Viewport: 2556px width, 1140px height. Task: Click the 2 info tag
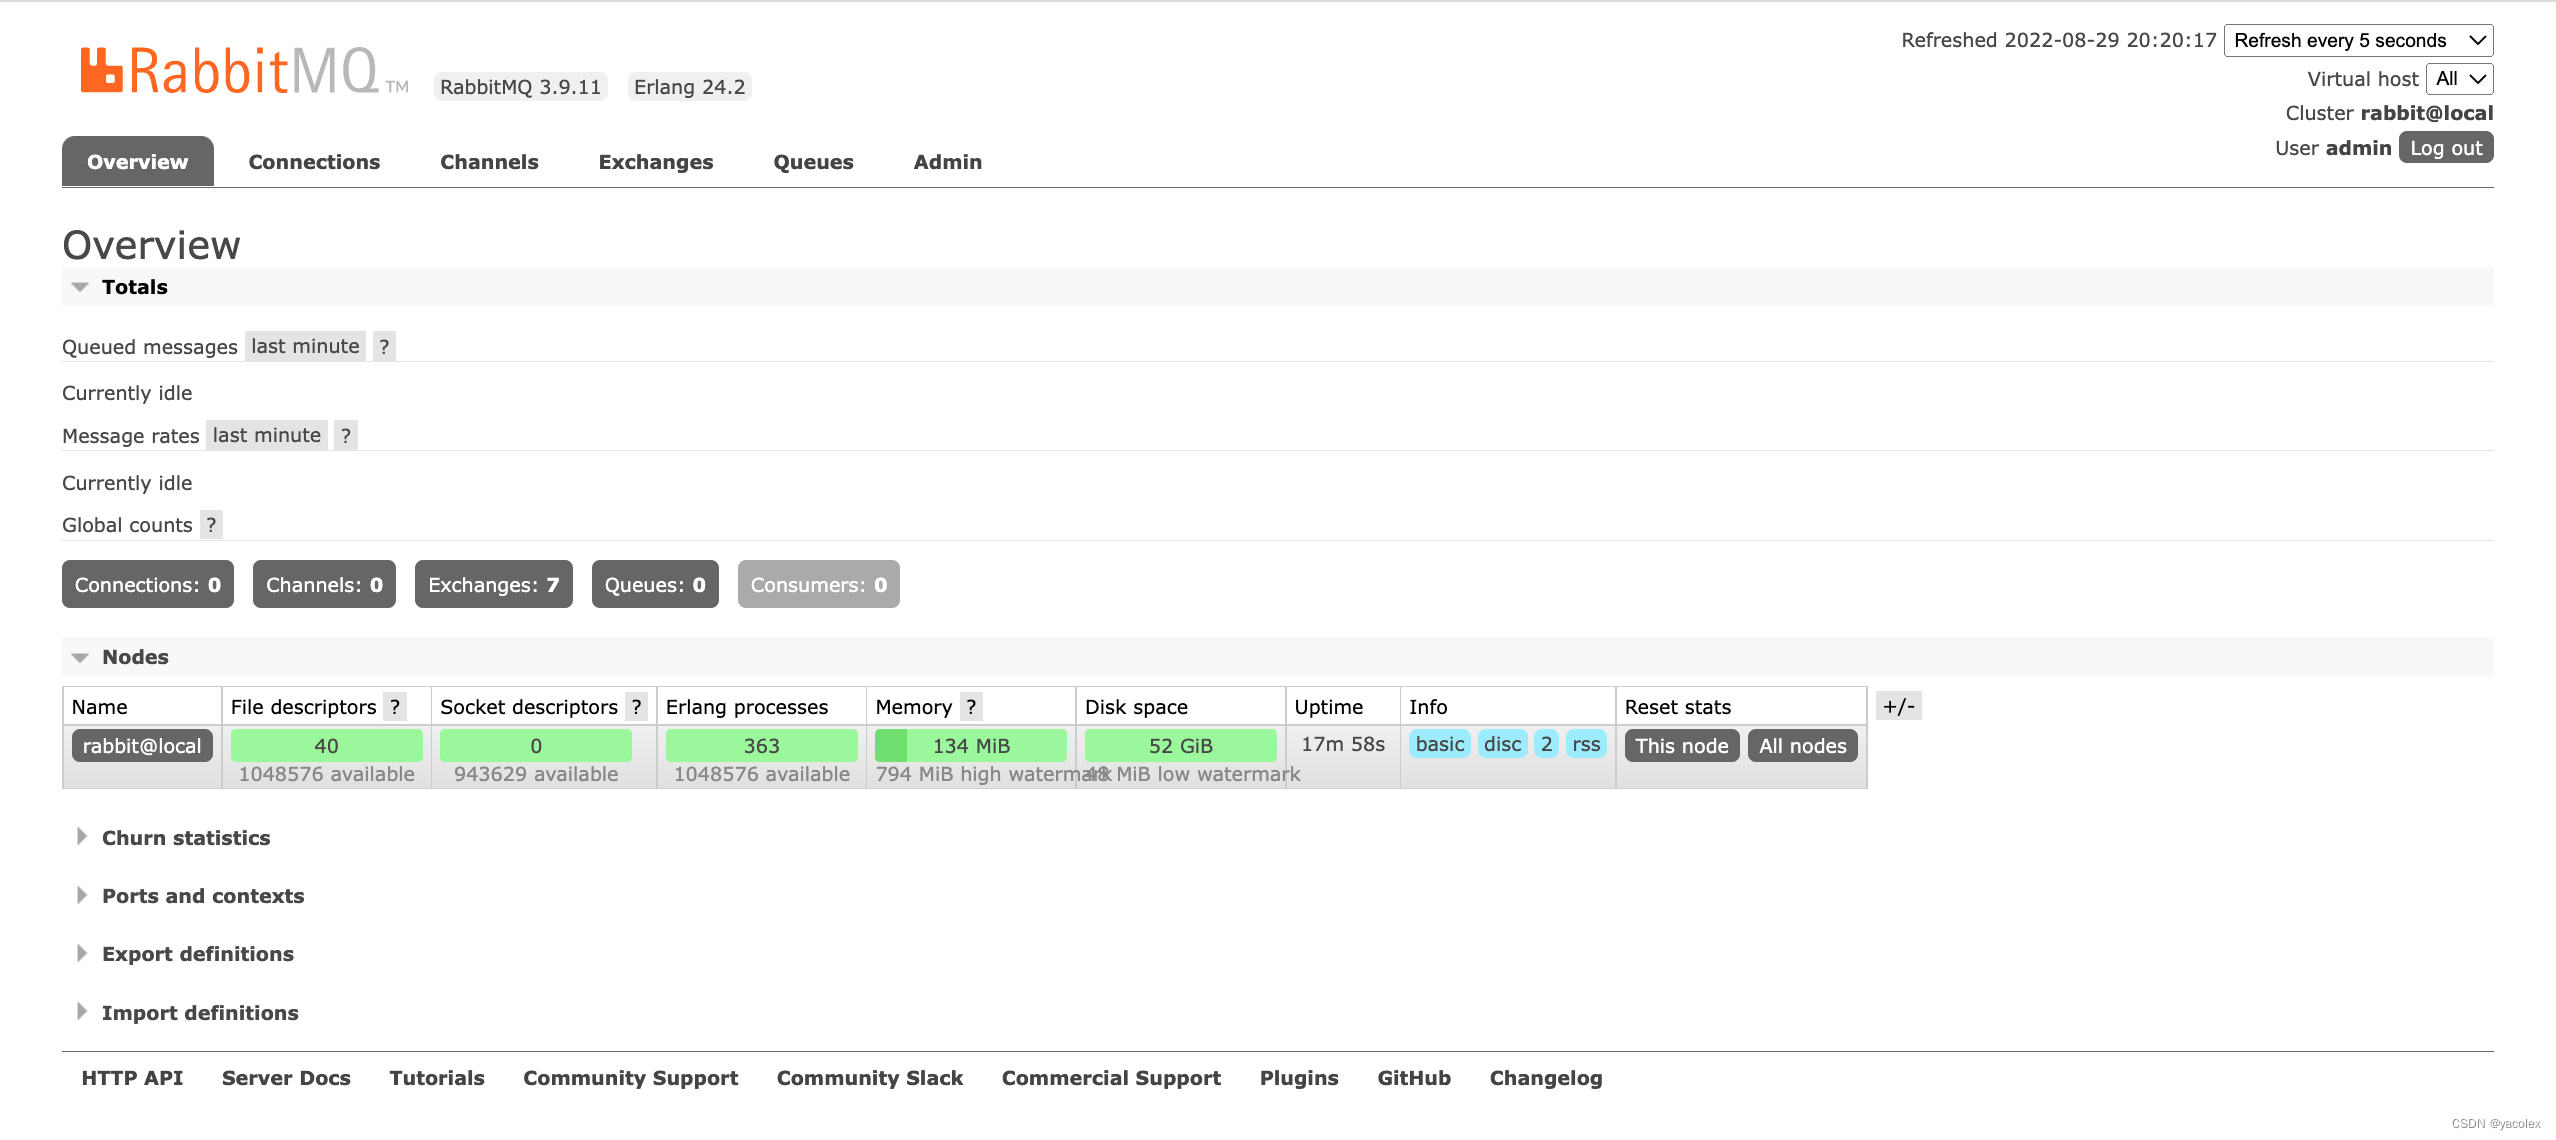(x=1546, y=744)
